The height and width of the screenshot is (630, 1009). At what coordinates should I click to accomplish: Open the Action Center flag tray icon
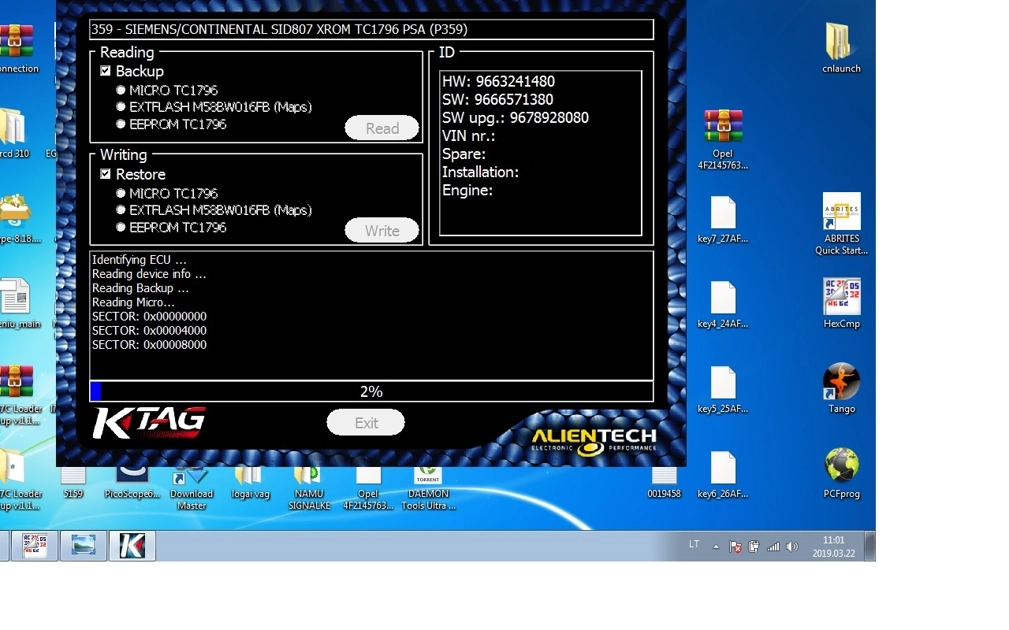coord(735,546)
